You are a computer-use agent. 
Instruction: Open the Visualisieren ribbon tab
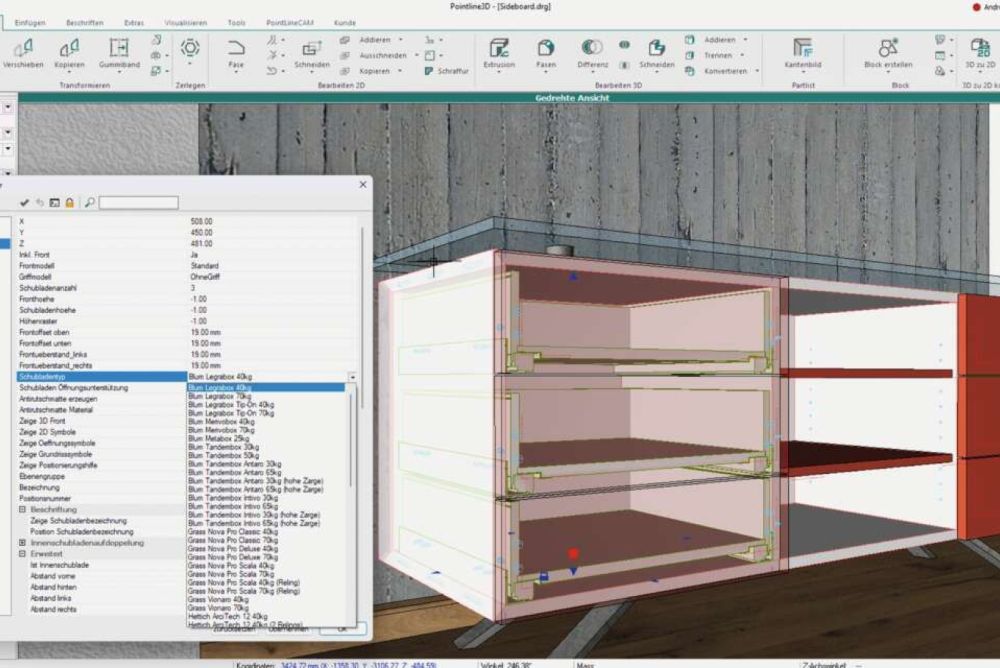(x=185, y=22)
